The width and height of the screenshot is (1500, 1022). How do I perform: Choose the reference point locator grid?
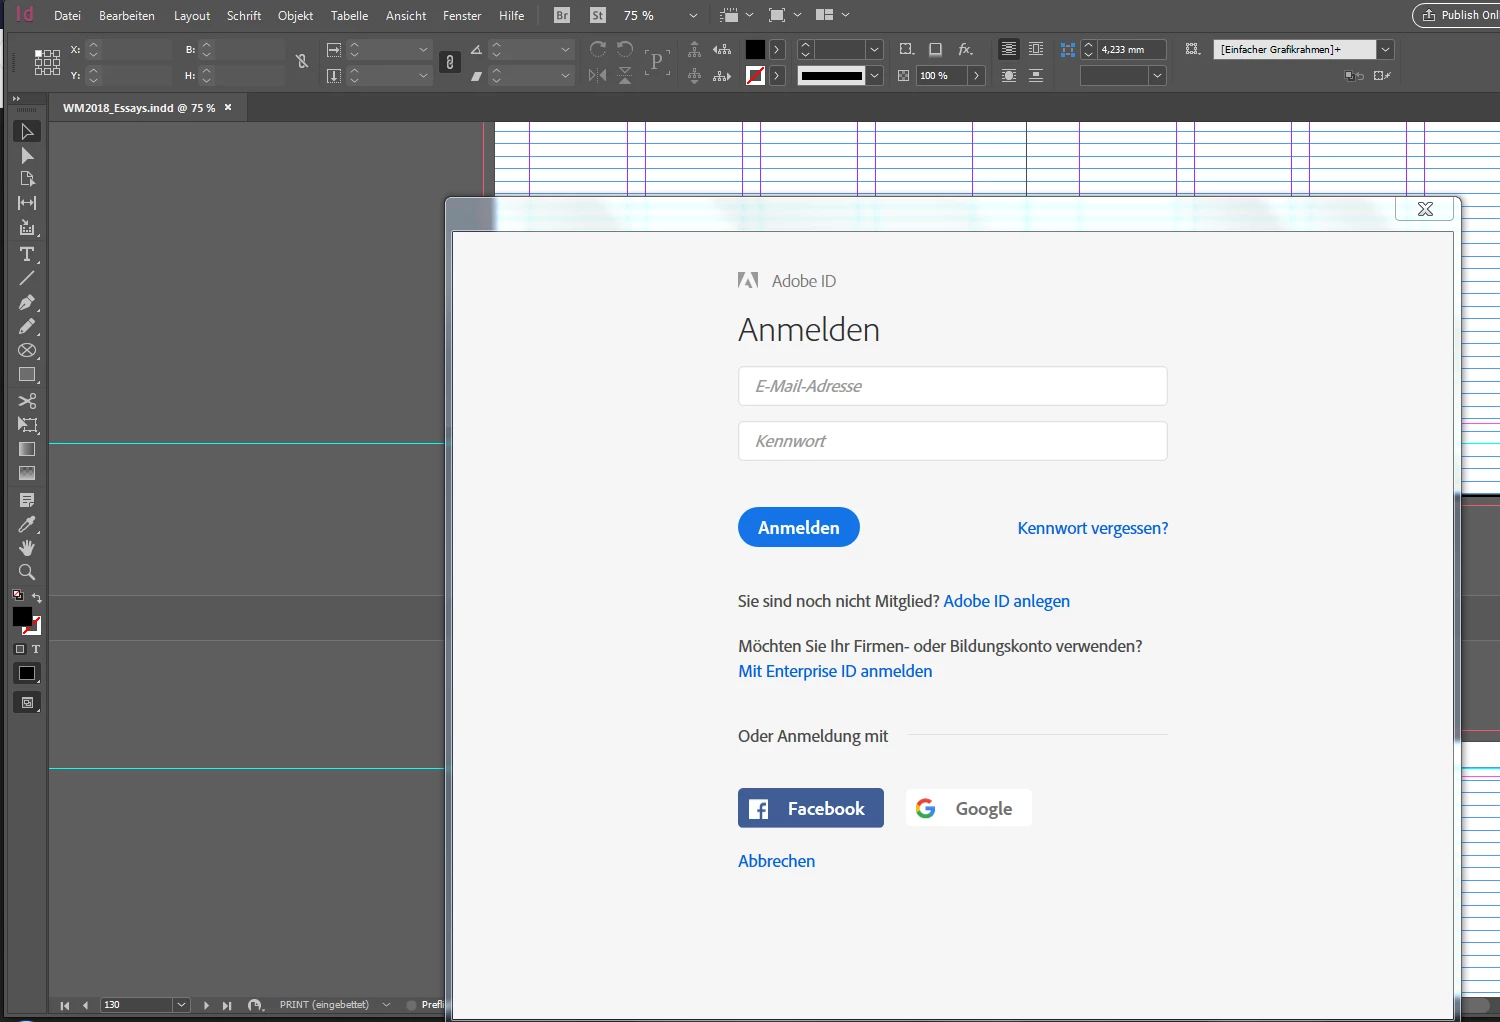[x=47, y=62]
